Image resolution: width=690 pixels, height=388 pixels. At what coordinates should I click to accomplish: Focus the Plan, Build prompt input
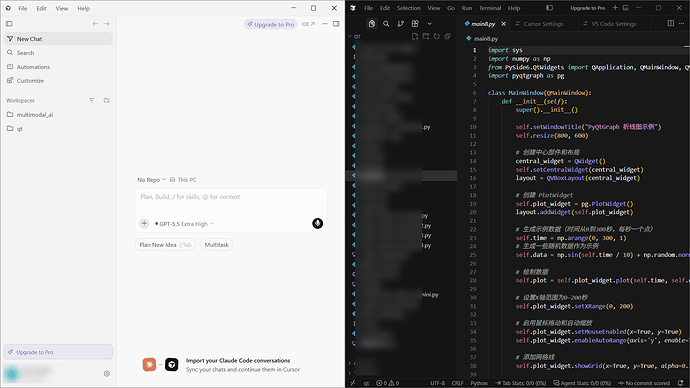click(x=231, y=197)
